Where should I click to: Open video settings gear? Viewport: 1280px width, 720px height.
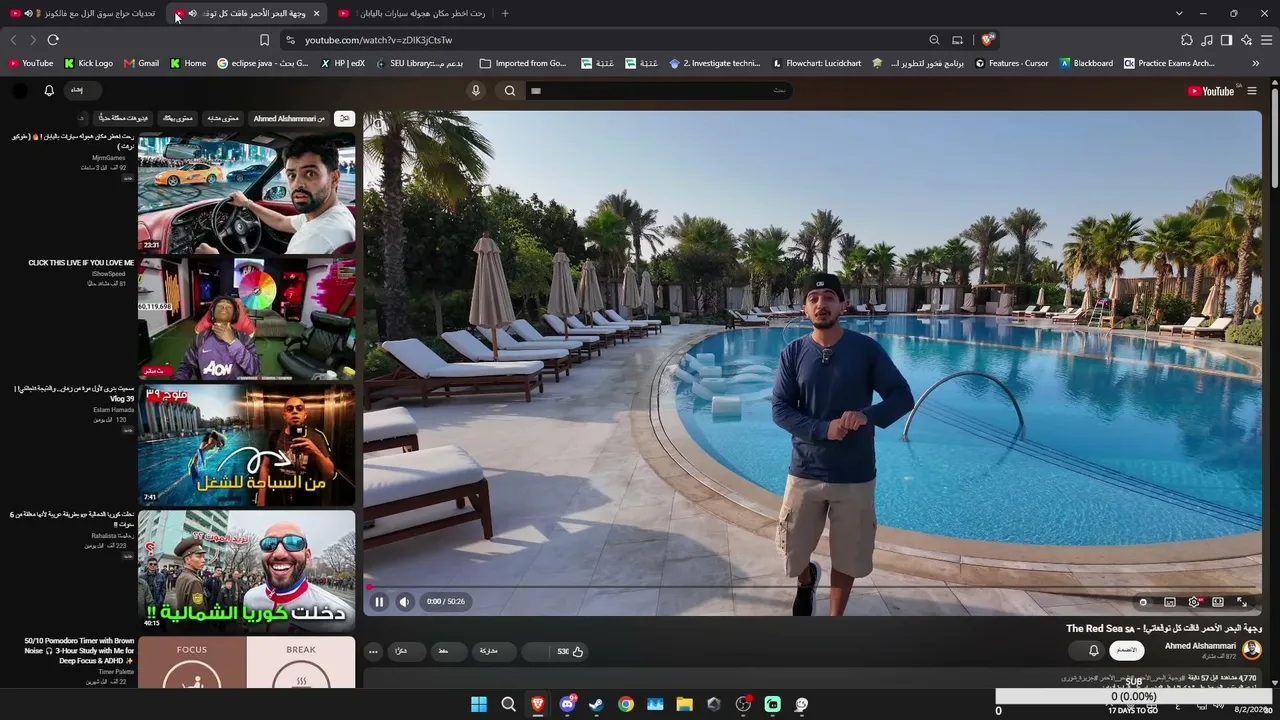[x=1194, y=602]
